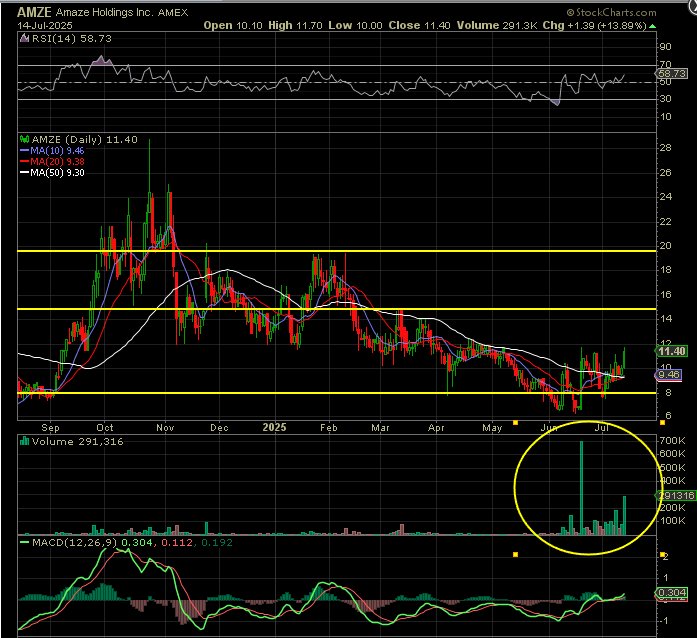697x638 pixels.
Task: Click the Dec label on time axis
Action: (x=219, y=428)
